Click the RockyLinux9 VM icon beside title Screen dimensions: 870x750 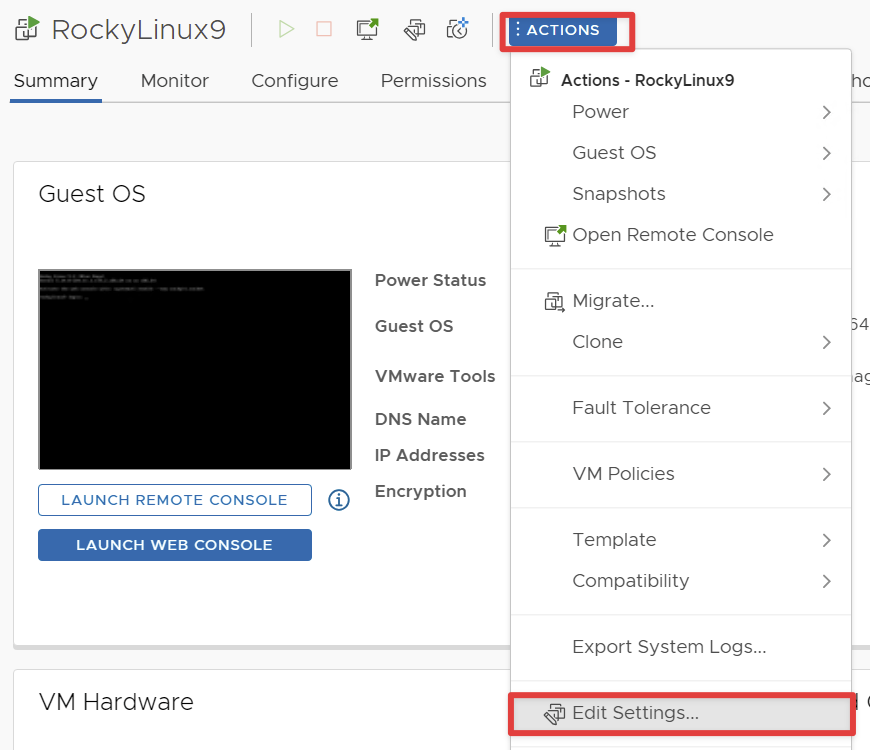pos(27,29)
